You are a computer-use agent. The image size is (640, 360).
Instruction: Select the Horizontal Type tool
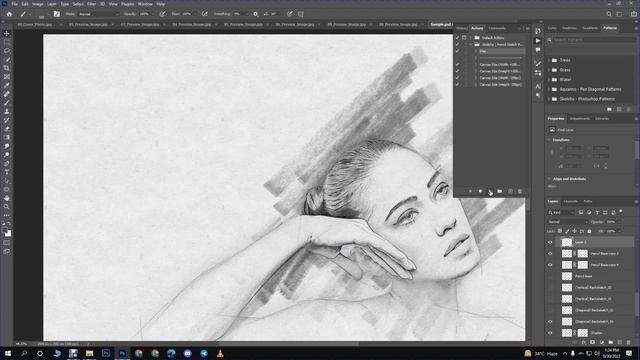click(7, 172)
